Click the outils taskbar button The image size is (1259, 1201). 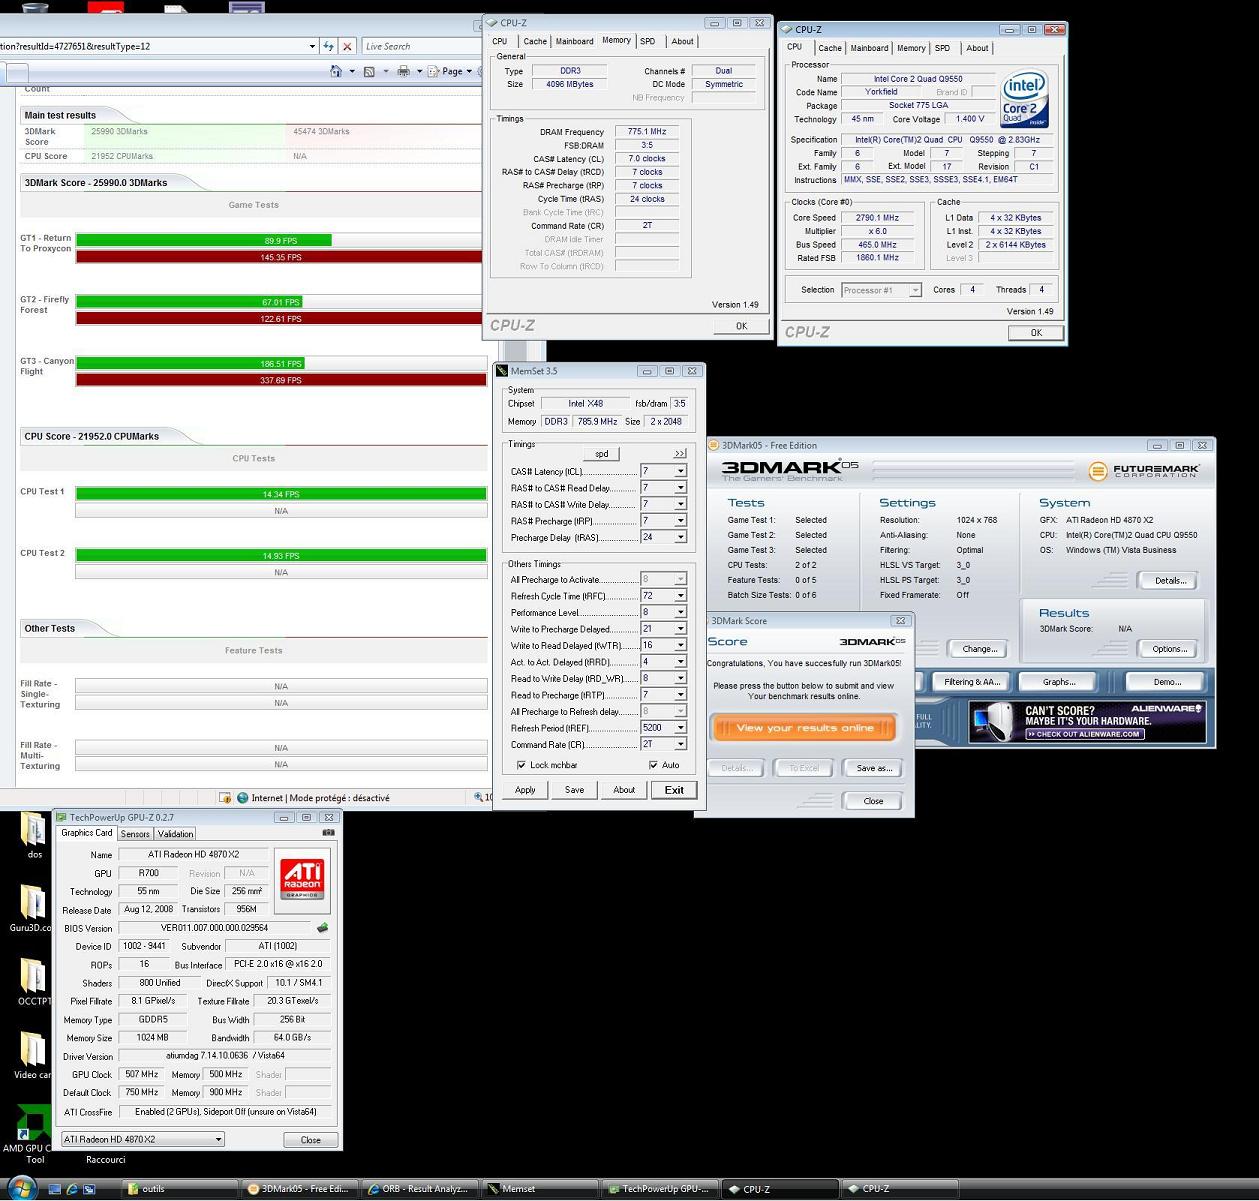tap(180, 1189)
